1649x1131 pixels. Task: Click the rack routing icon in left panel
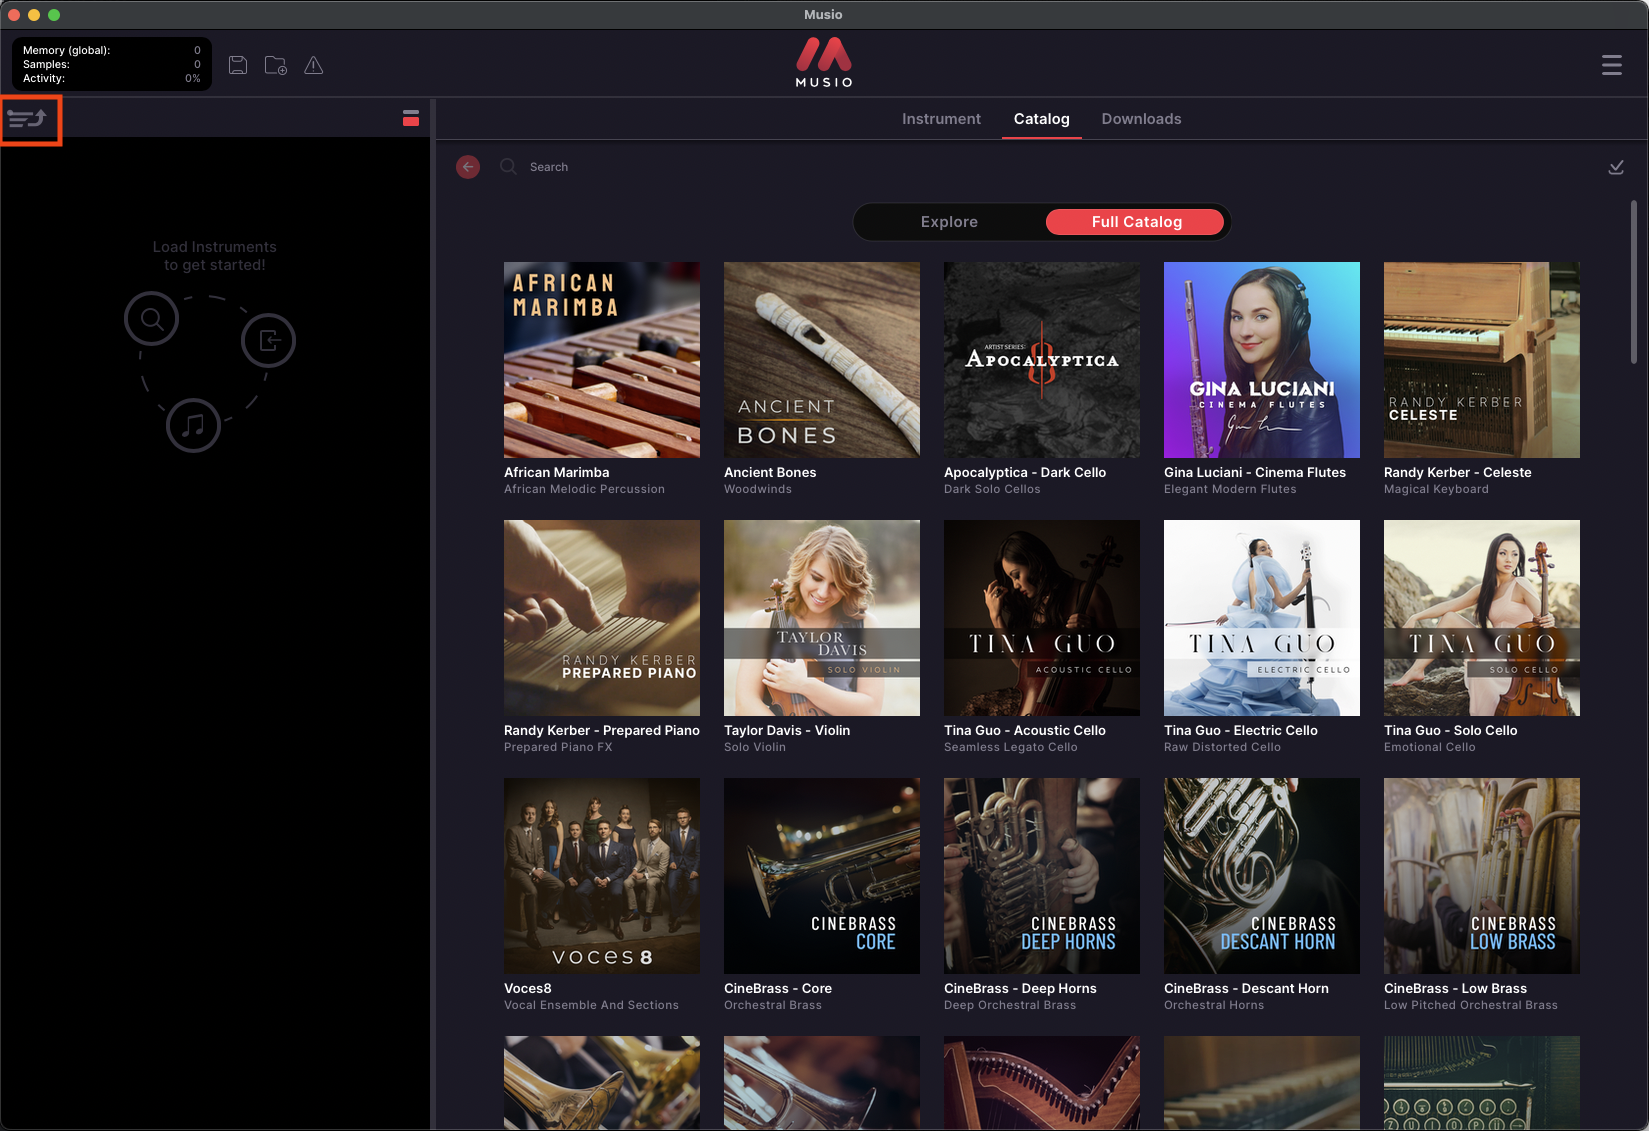click(28, 119)
